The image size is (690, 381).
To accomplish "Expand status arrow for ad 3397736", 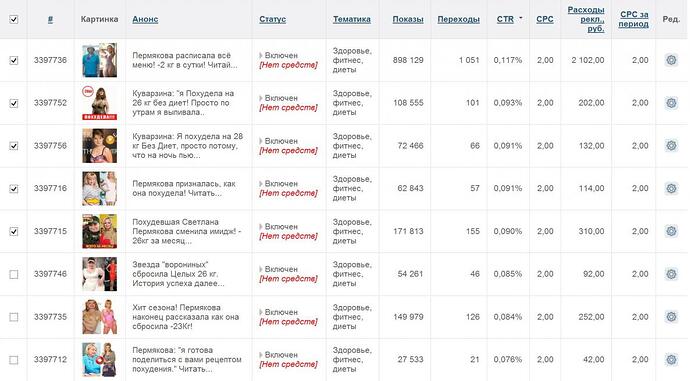I will (261, 55).
